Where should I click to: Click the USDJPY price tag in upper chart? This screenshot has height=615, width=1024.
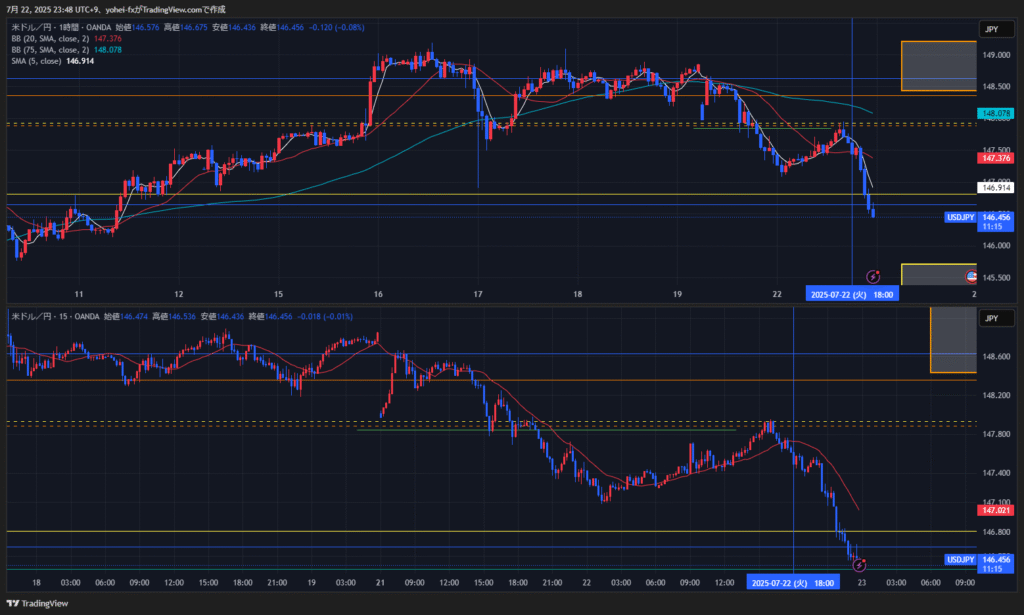click(961, 217)
